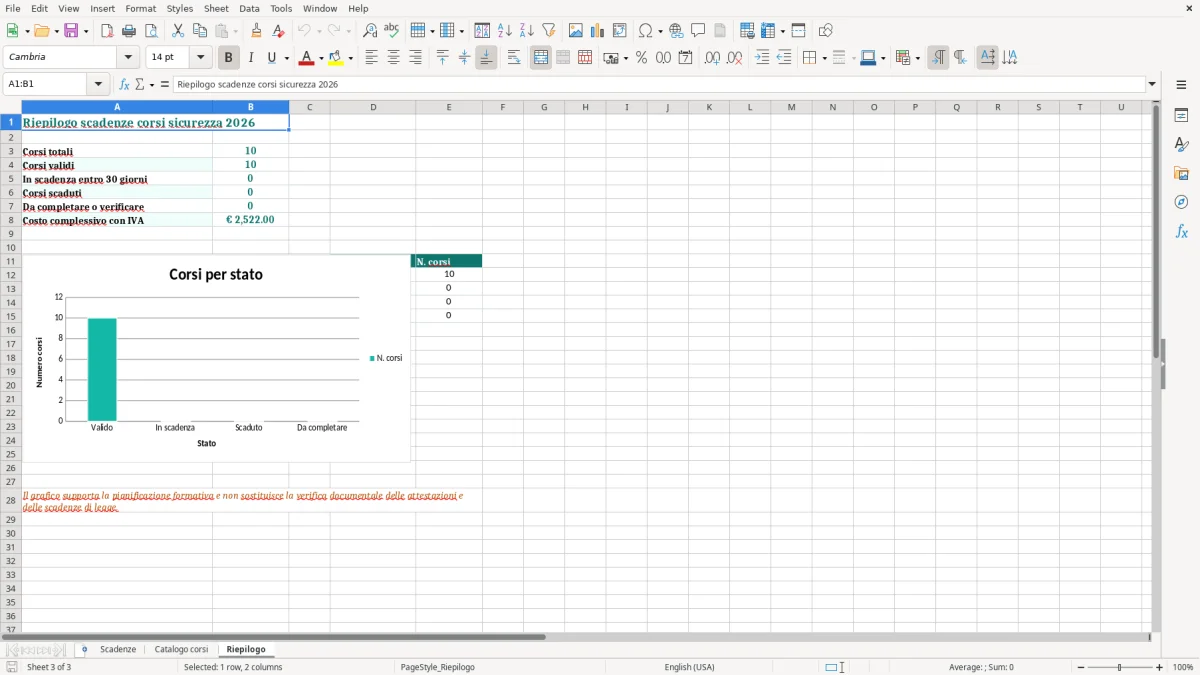Toggle Italic formatting
The width and height of the screenshot is (1200, 675).
[250, 58]
